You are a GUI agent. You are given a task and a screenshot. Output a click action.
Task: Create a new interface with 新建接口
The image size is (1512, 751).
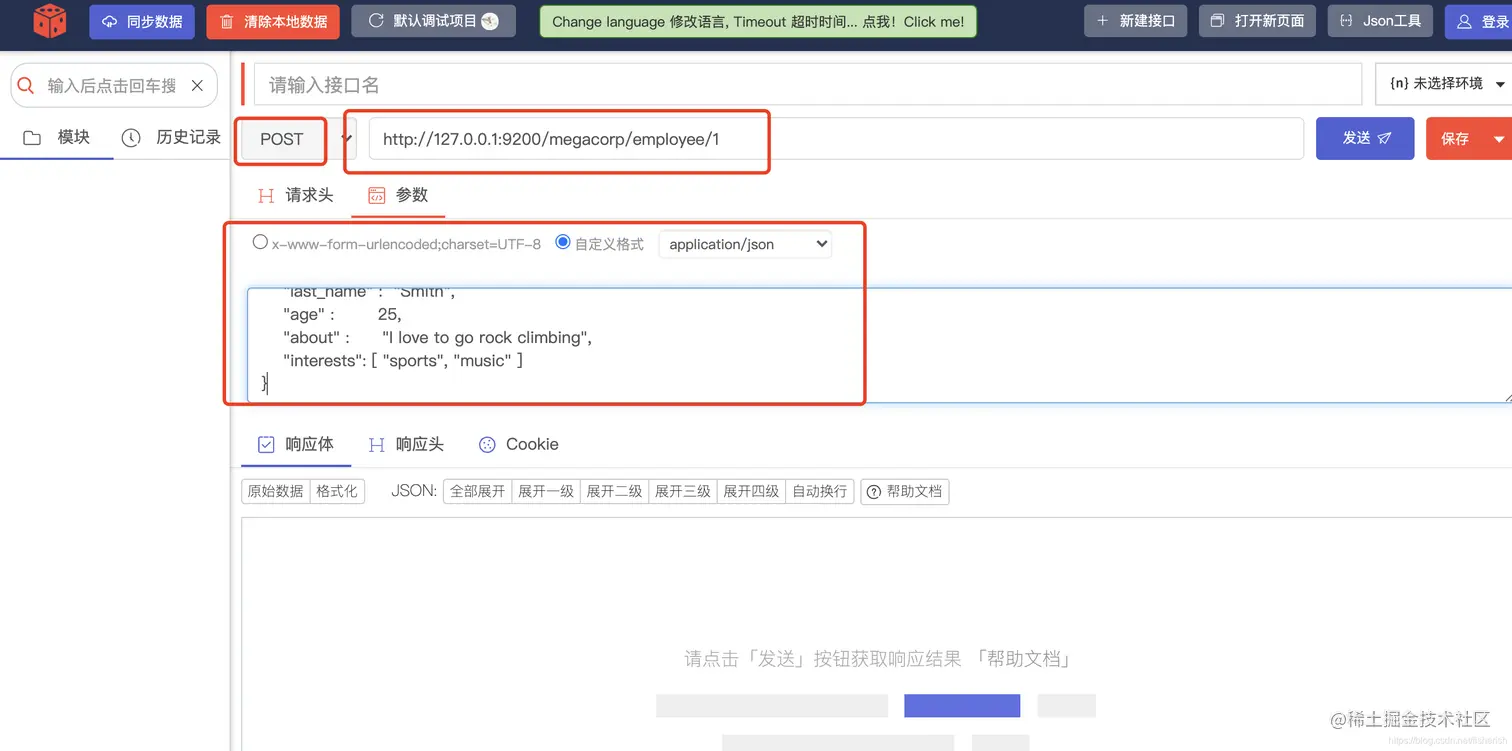(1135, 21)
